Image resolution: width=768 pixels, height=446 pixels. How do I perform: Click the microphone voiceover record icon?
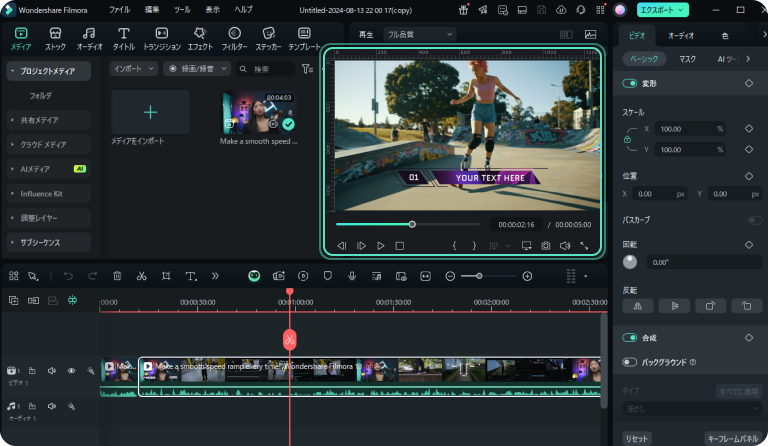click(x=352, y=276)
